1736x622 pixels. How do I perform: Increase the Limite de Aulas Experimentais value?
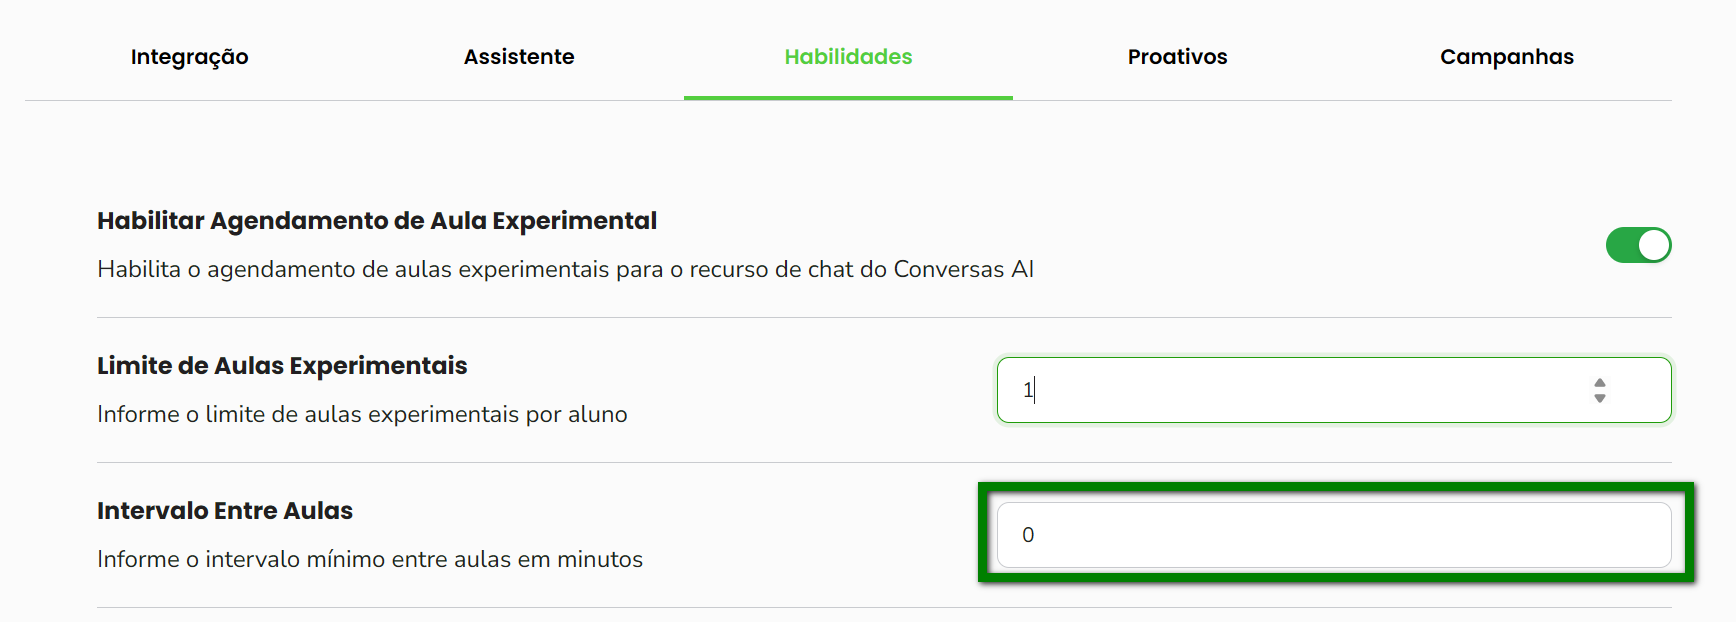pyautogui.click(x=1600, y=383)
